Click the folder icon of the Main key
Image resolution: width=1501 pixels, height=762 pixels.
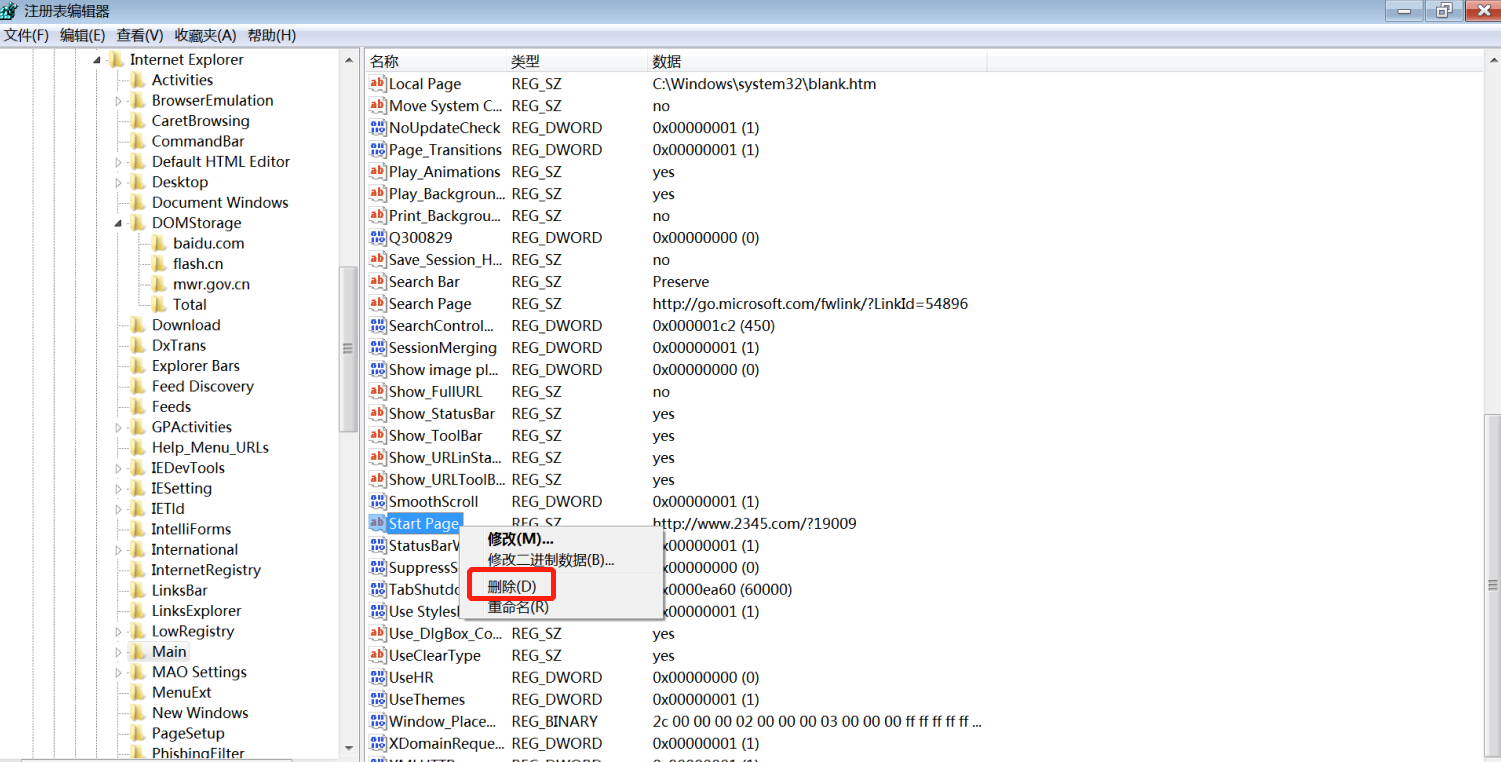click(138, 651)
